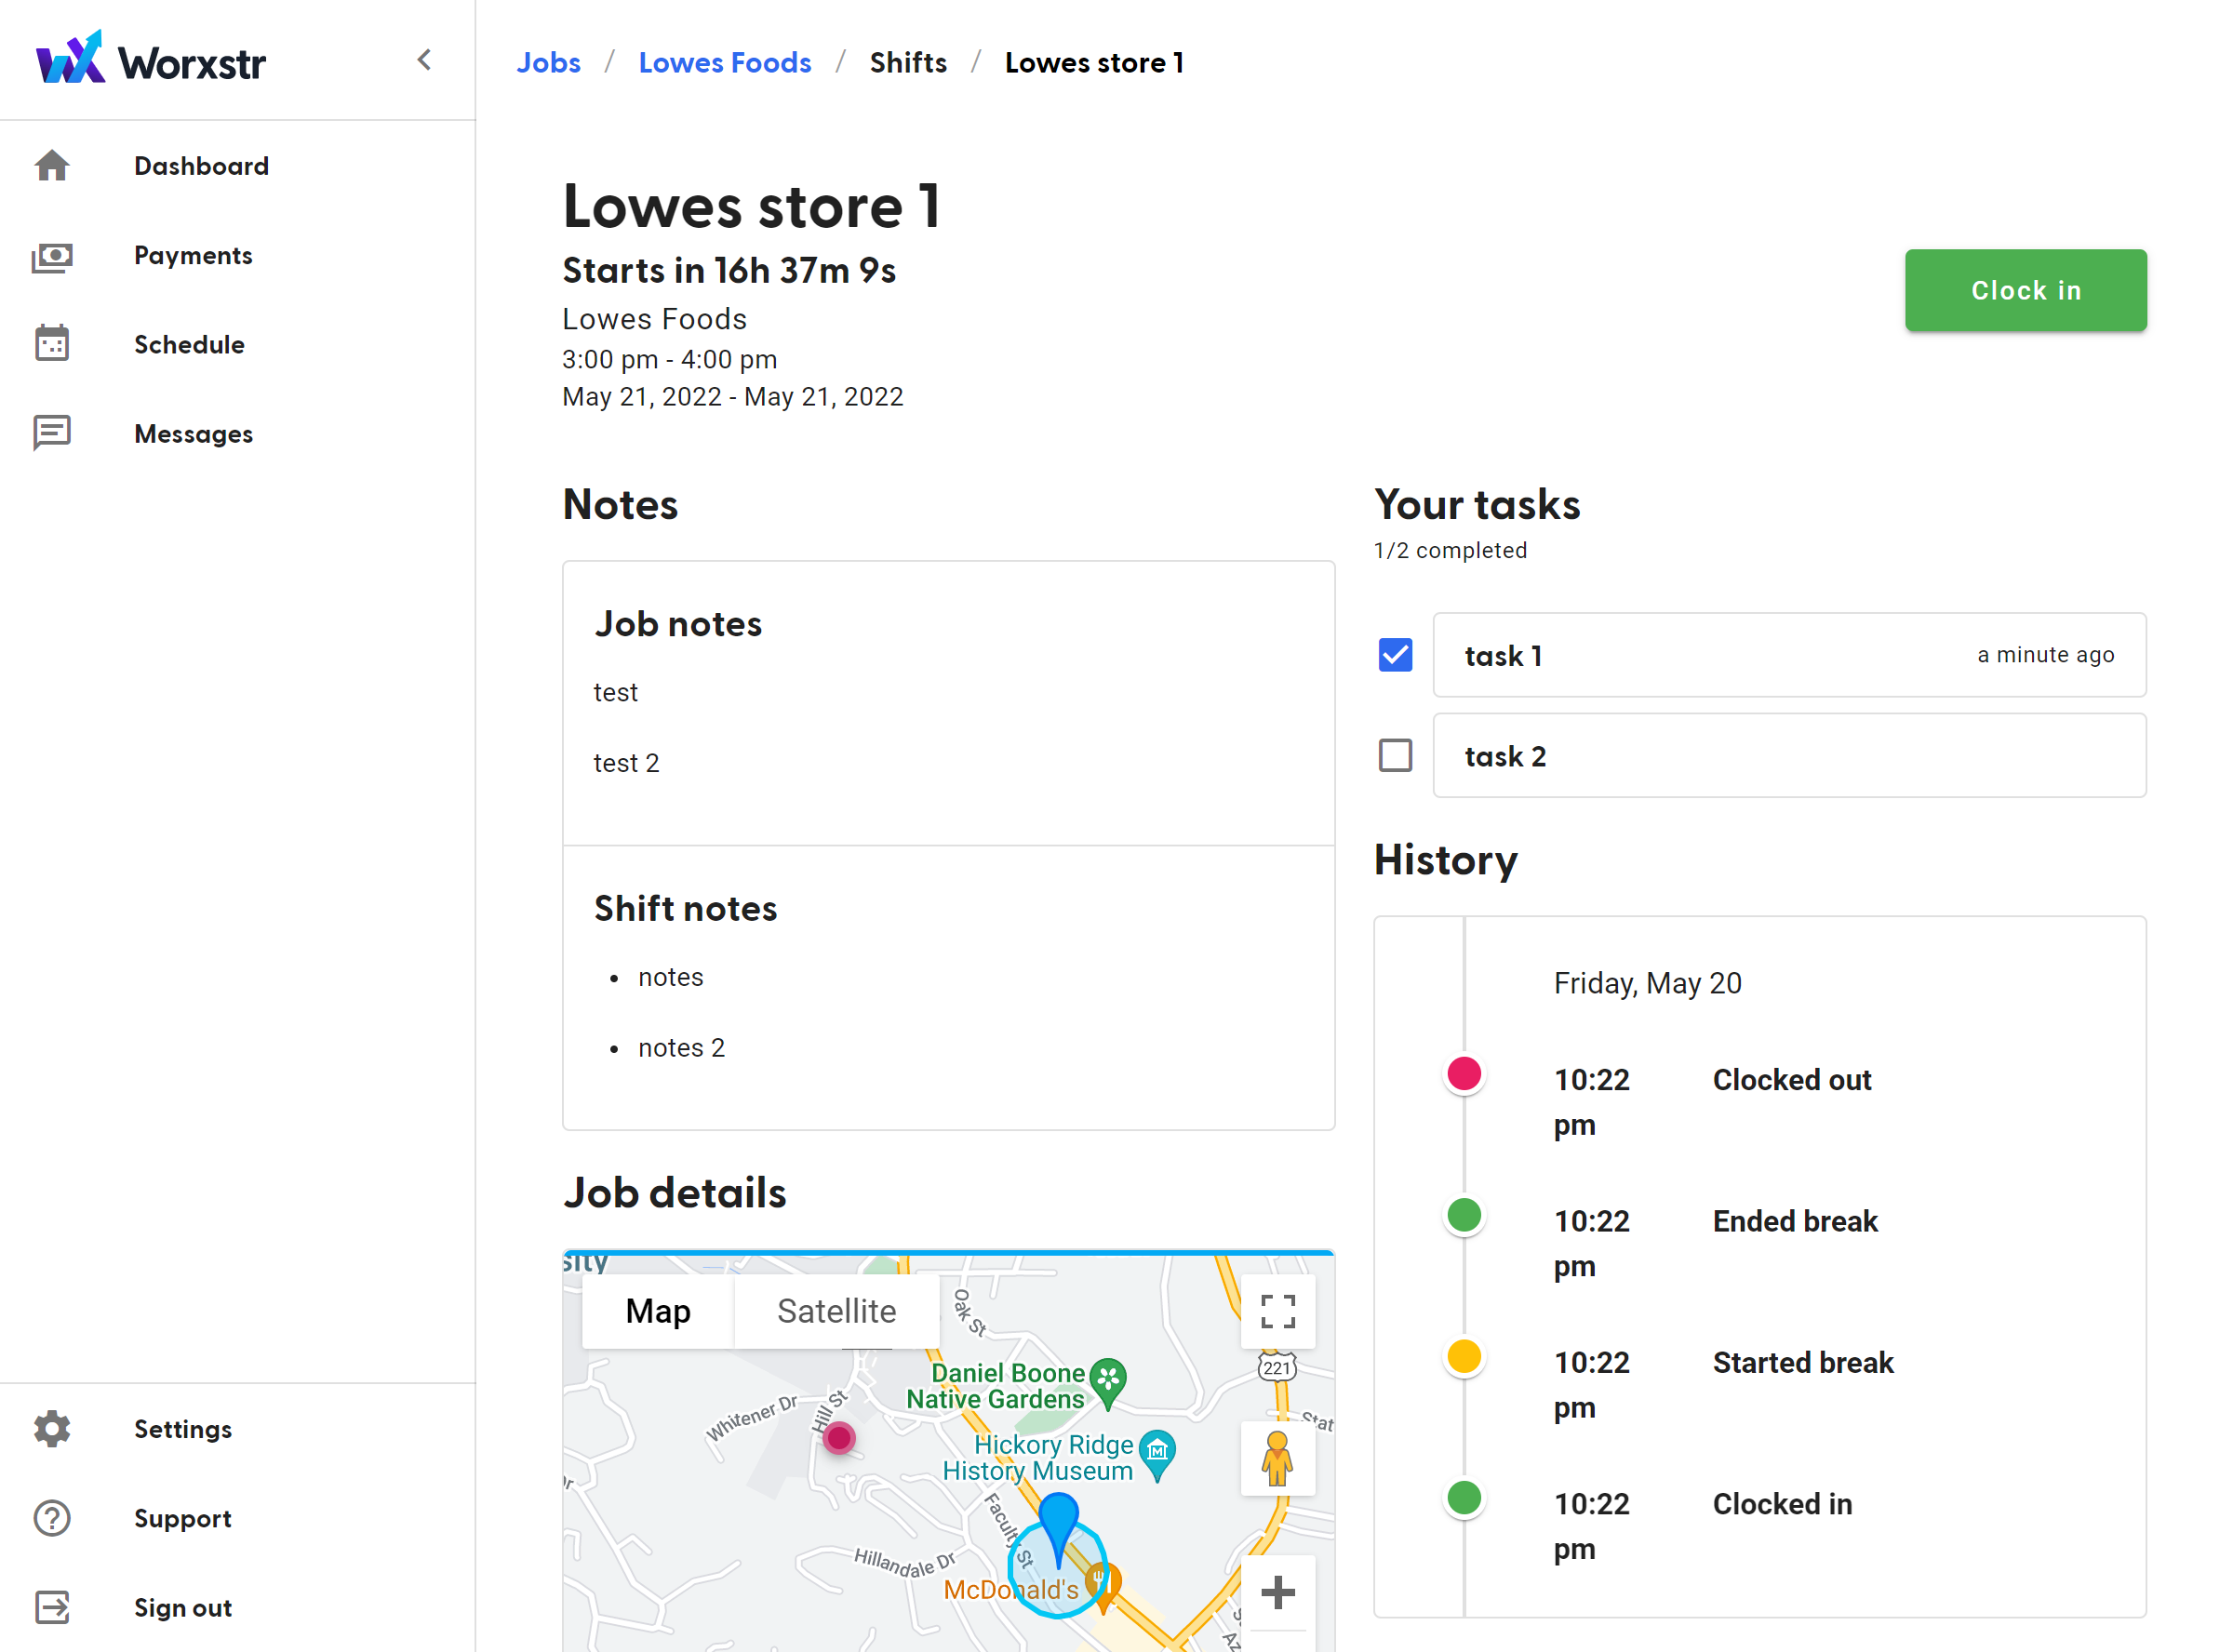The width and height of the screenshot is (2233, 1652).
Task: Click the Schedule calendar icon
Action: pyautogui.click(x=52, y=344)
